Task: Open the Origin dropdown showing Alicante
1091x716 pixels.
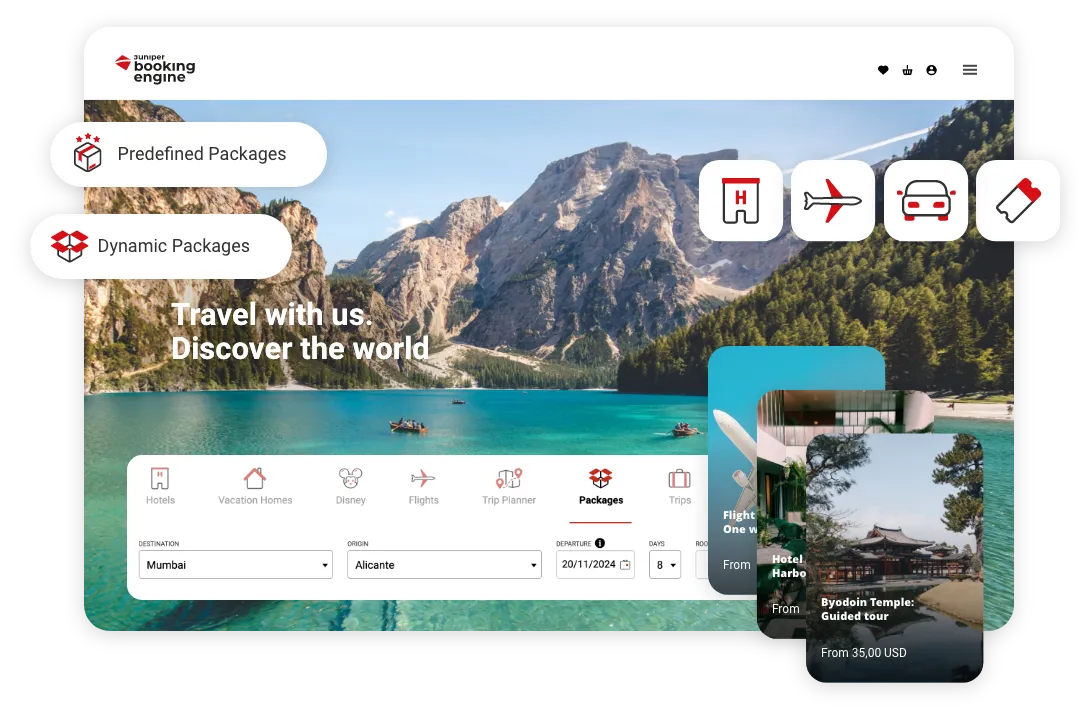Action: [x=444, y=564]
